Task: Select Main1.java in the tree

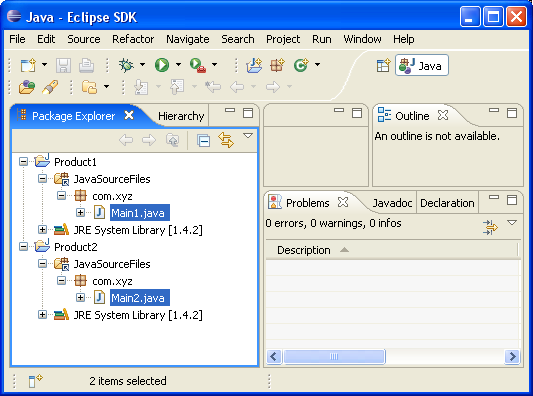Action: click(140, 213)
